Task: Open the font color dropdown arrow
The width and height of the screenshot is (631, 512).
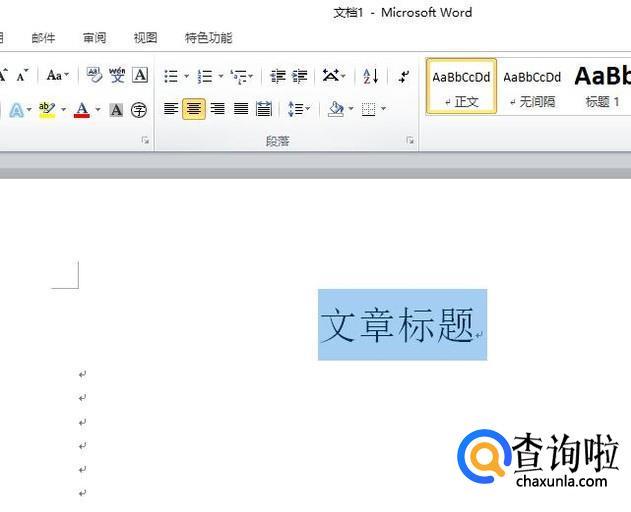Action: [x=97, y=109]
